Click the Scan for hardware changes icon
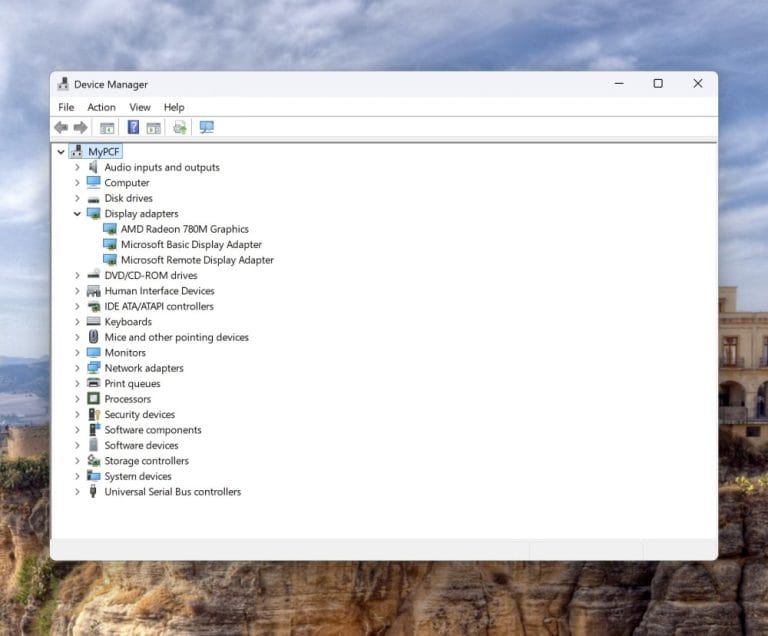The height and width of the screenshot is (636, 768). pyautogui.click(x=207, y=127)
